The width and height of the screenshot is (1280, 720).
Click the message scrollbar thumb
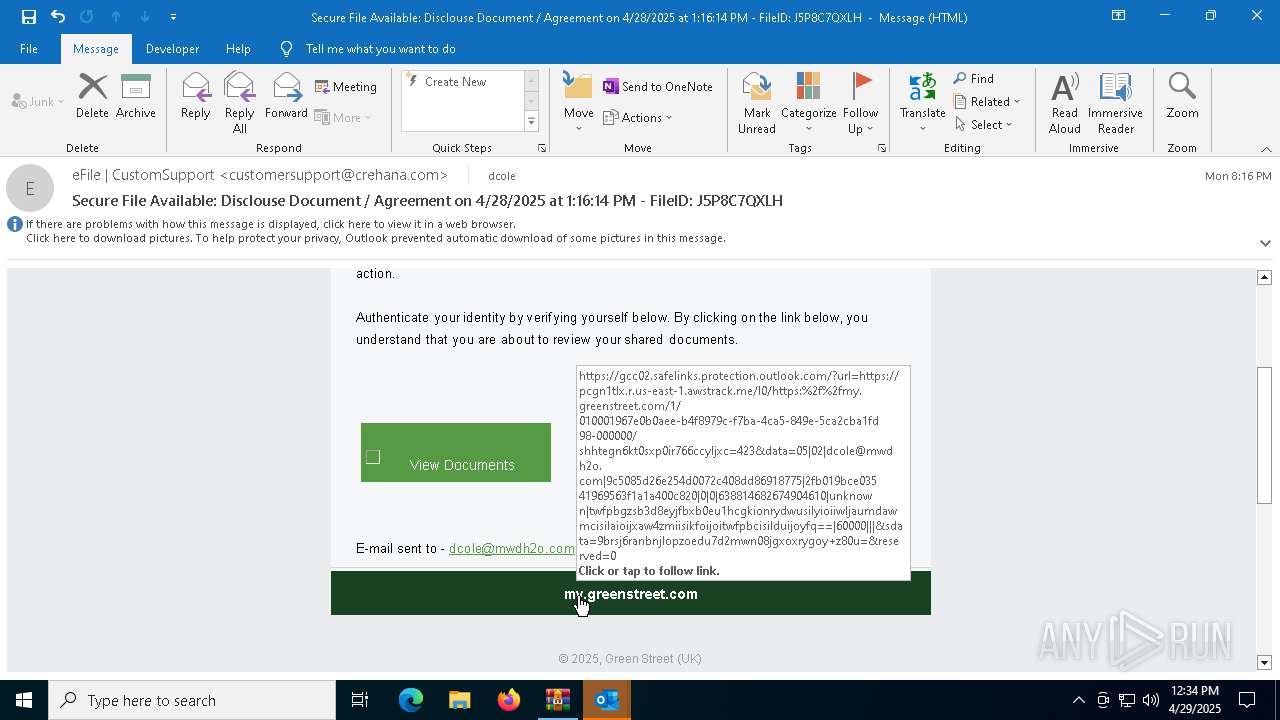[x=1264, y=436]
